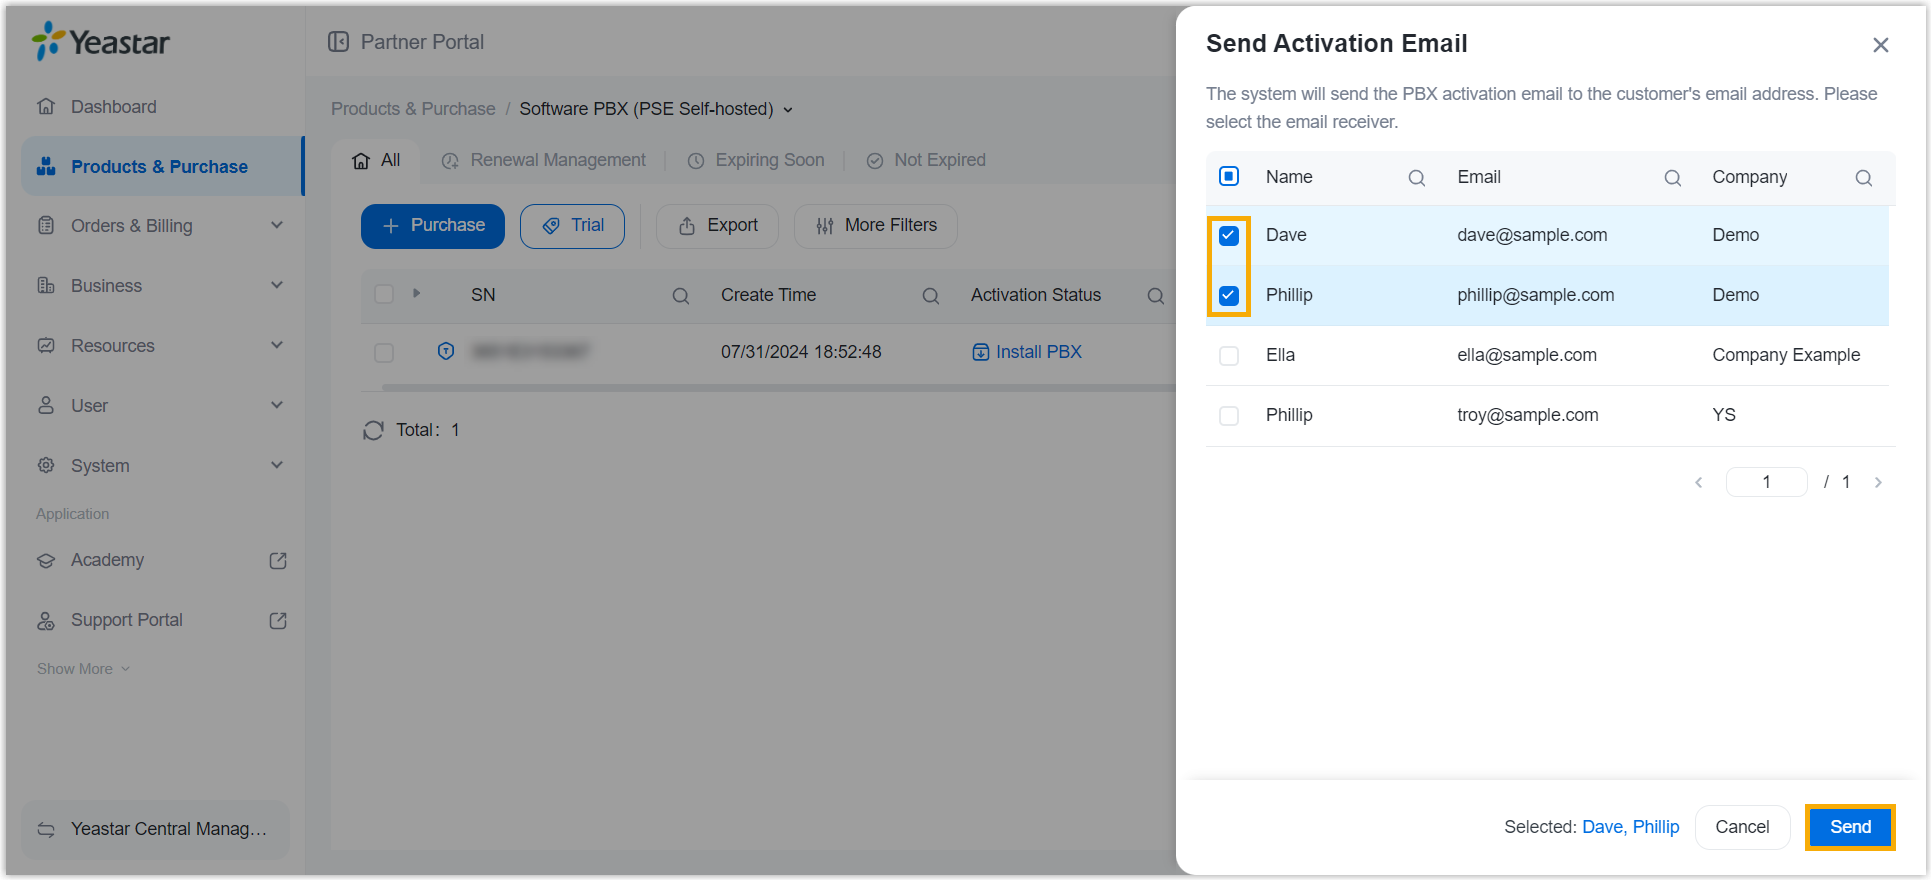Click Cancel in the activation email dialog
The width and height of the screenshot is (1932, 881).
point(1741,827)
